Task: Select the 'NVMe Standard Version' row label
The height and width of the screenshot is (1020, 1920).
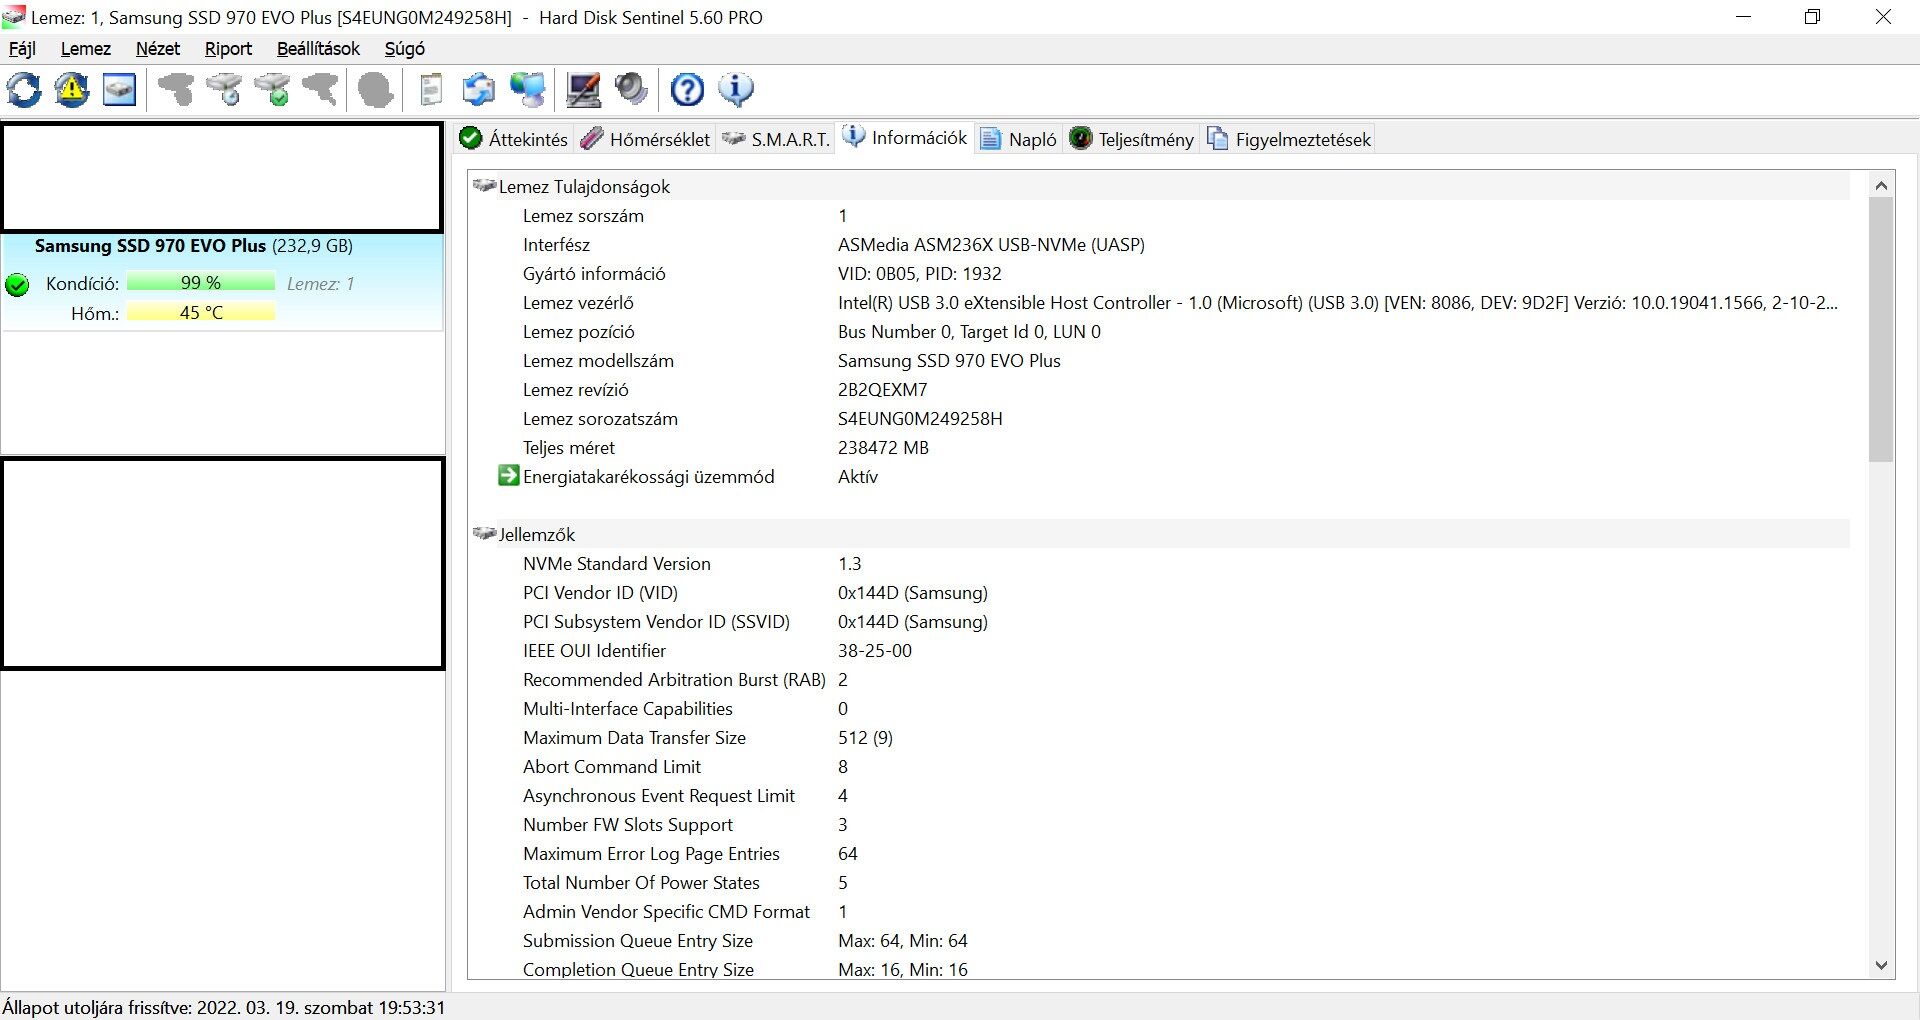Action: pos(616,564)
